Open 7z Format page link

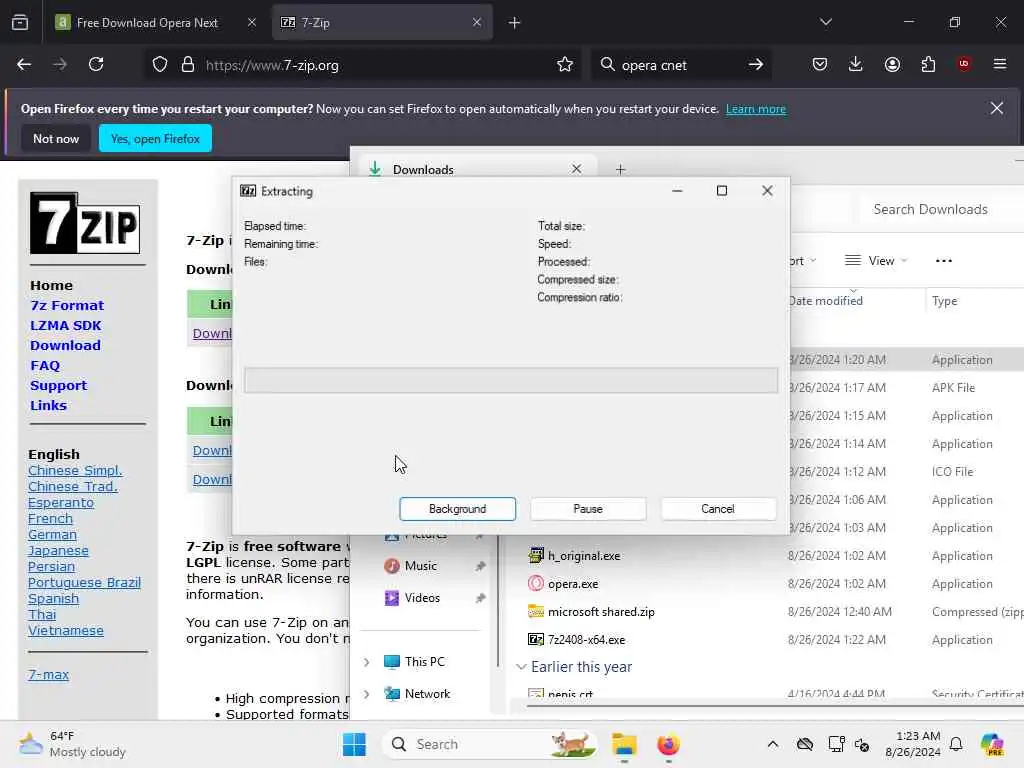67,306
